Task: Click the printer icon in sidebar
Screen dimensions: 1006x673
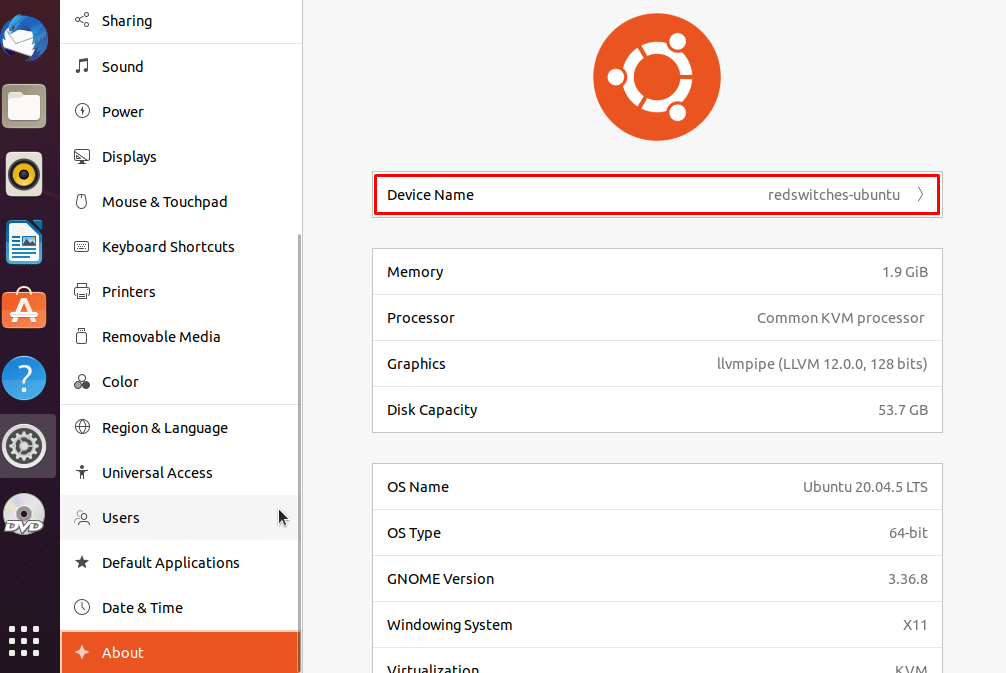Action: click(x=82, y=291)
